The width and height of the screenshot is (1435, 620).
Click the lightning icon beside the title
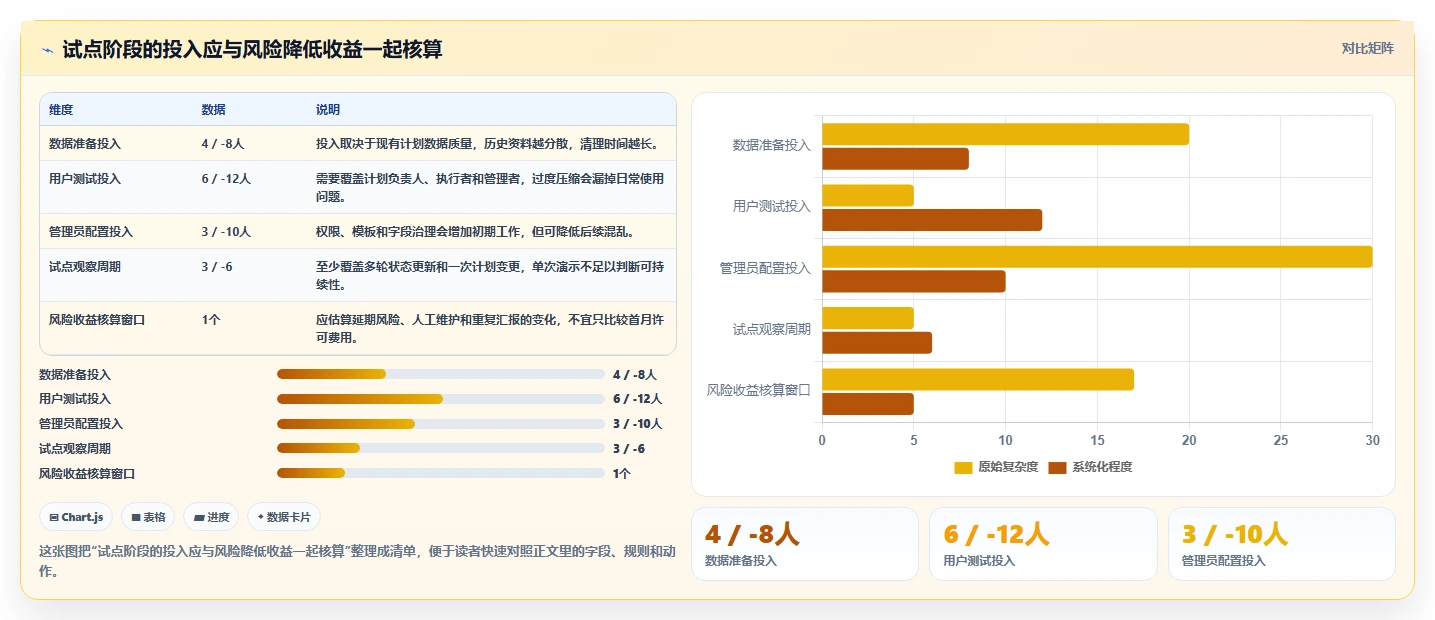coord(47,50)
